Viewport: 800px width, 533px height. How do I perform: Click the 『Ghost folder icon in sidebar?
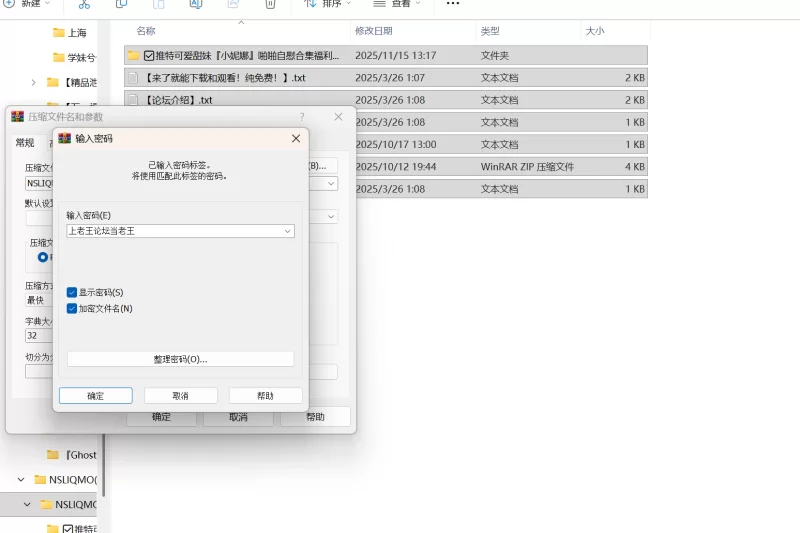tap(53, 454)
